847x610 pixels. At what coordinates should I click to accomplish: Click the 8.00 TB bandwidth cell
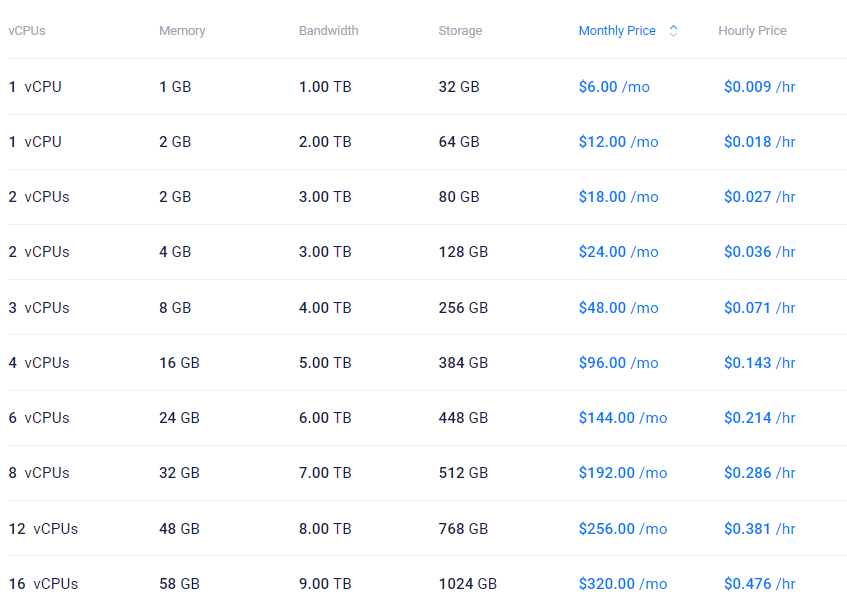pyautogui.click(x=325, y=529)
